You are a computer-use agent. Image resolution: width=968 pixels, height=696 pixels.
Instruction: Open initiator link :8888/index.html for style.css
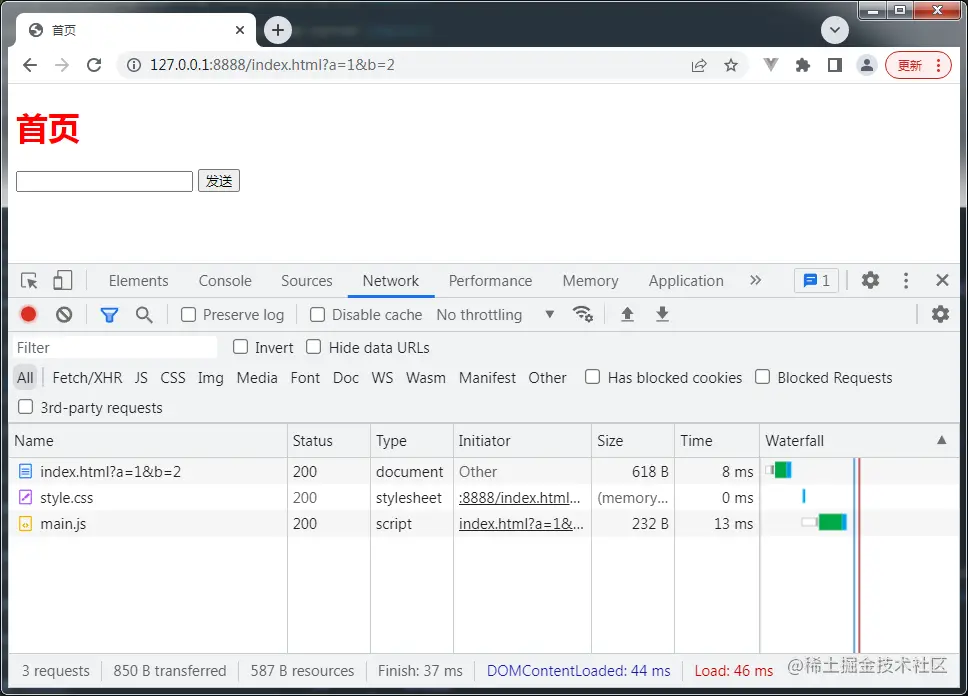click(x=519, y=498)
